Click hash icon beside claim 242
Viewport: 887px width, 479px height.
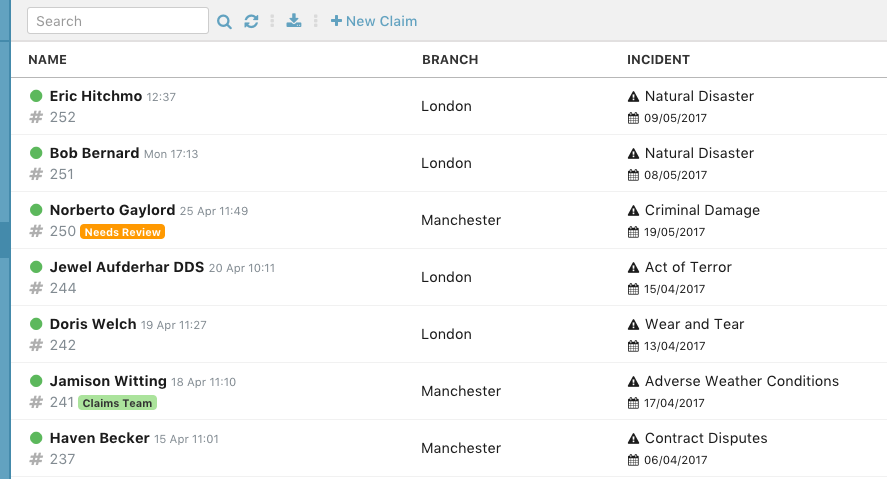(36, 345)
